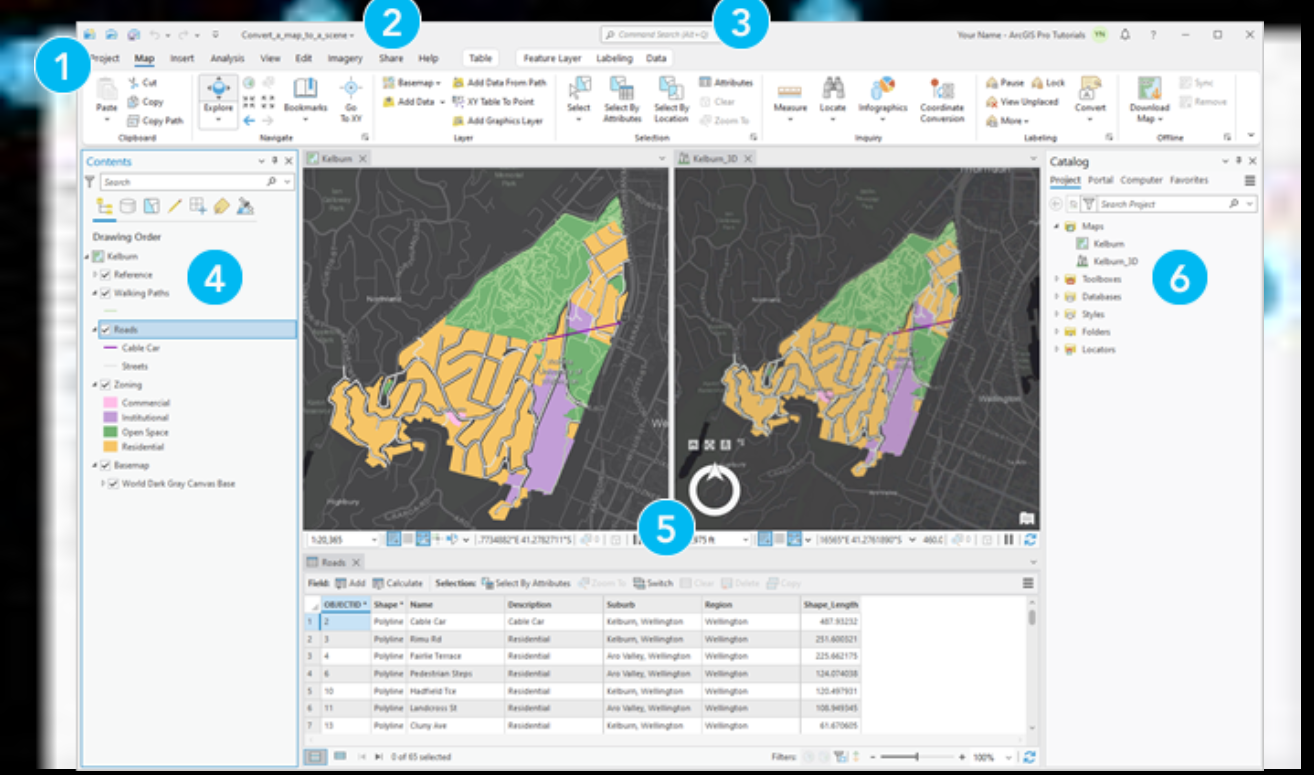Open Select By Location tool
This screenshot has height=775, width=1314.
click(x=670, y=94)
